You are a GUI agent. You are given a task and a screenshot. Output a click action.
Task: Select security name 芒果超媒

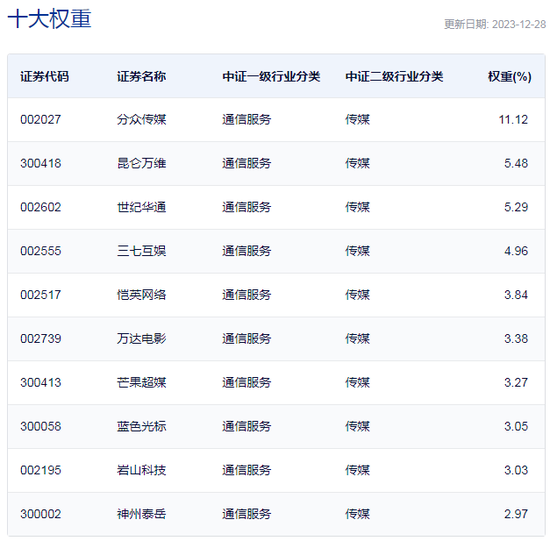141,383
